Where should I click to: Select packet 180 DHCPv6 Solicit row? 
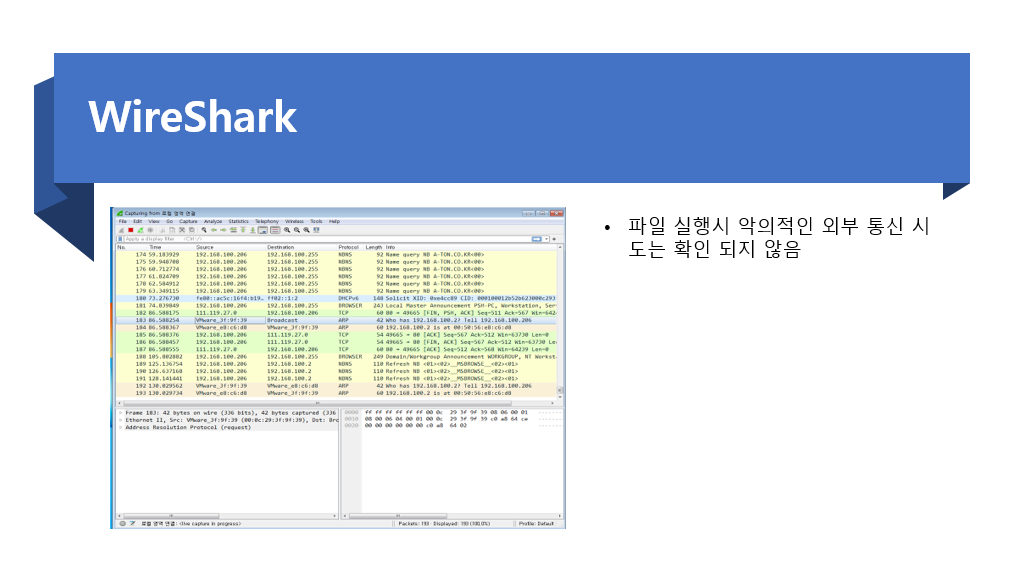(x=336, y=298)
